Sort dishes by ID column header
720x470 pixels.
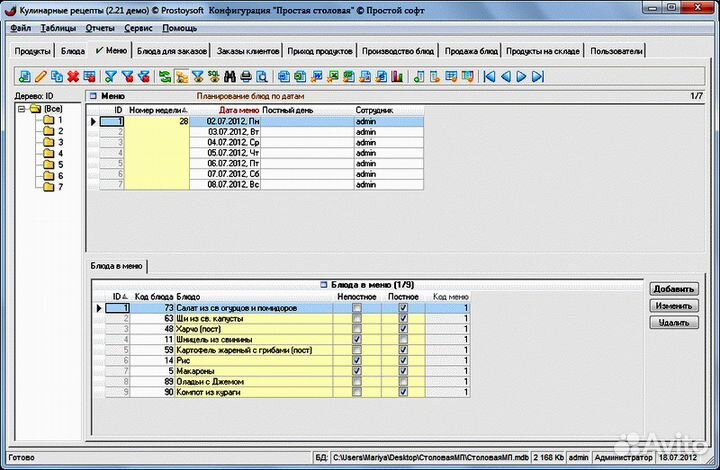(117, 296)
